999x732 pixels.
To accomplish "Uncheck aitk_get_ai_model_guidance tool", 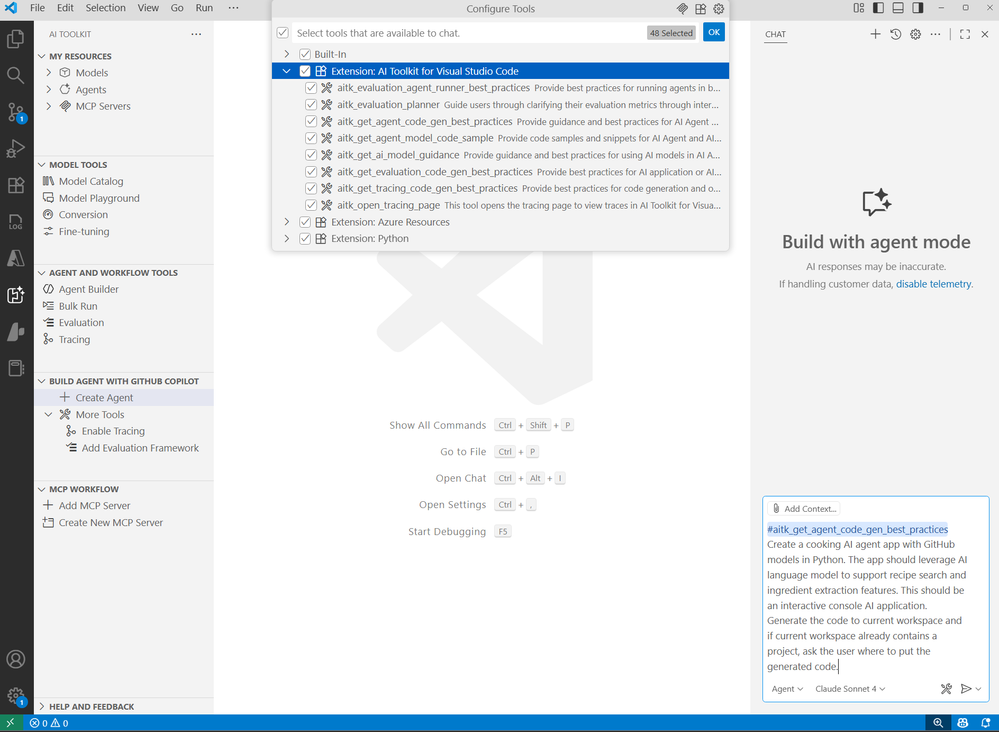I will point(311,155).
